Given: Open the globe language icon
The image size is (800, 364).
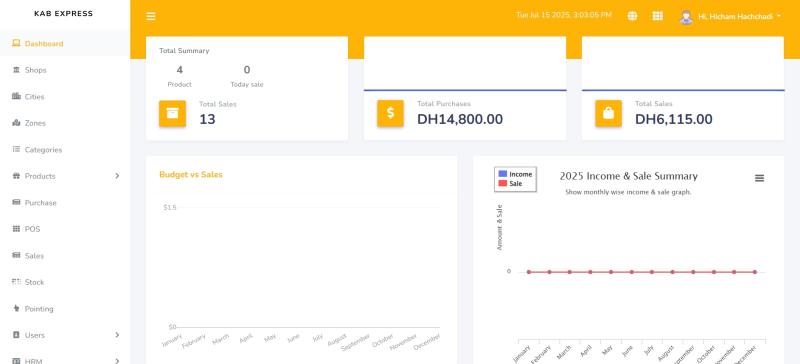Looking at the screenshot, I should point(632,16).
